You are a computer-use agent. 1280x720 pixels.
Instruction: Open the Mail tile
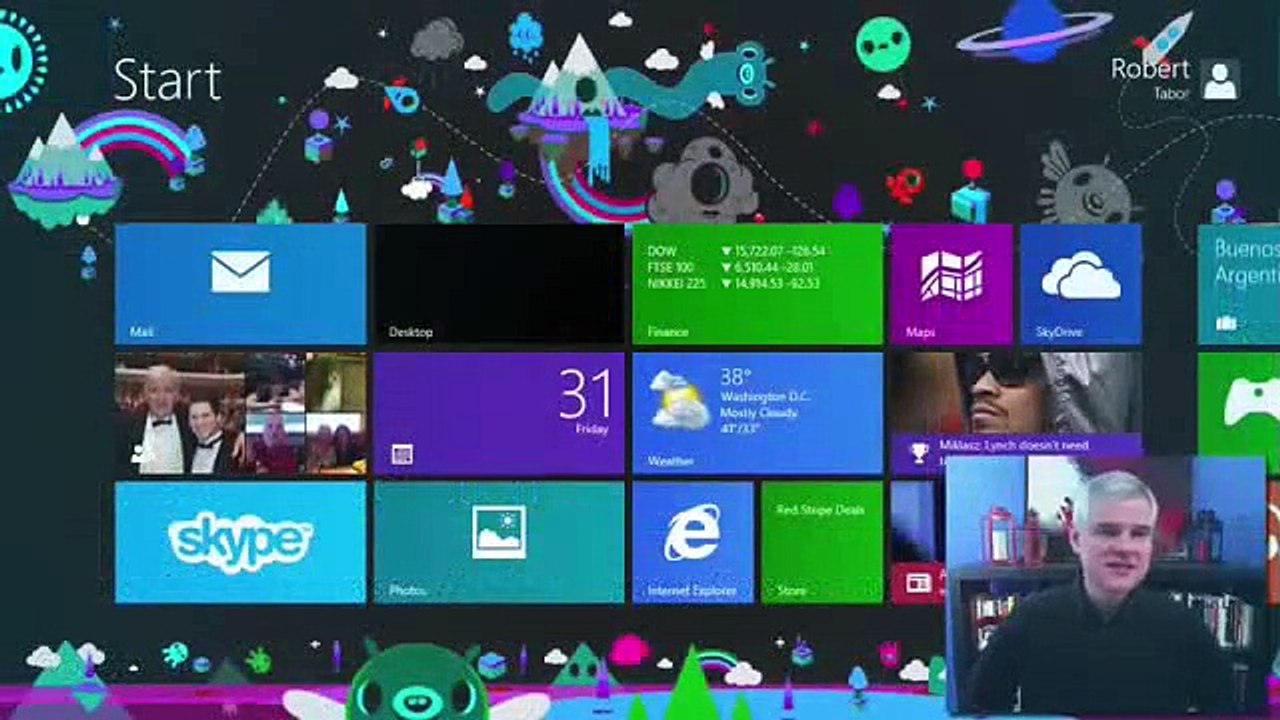(240, 284)
